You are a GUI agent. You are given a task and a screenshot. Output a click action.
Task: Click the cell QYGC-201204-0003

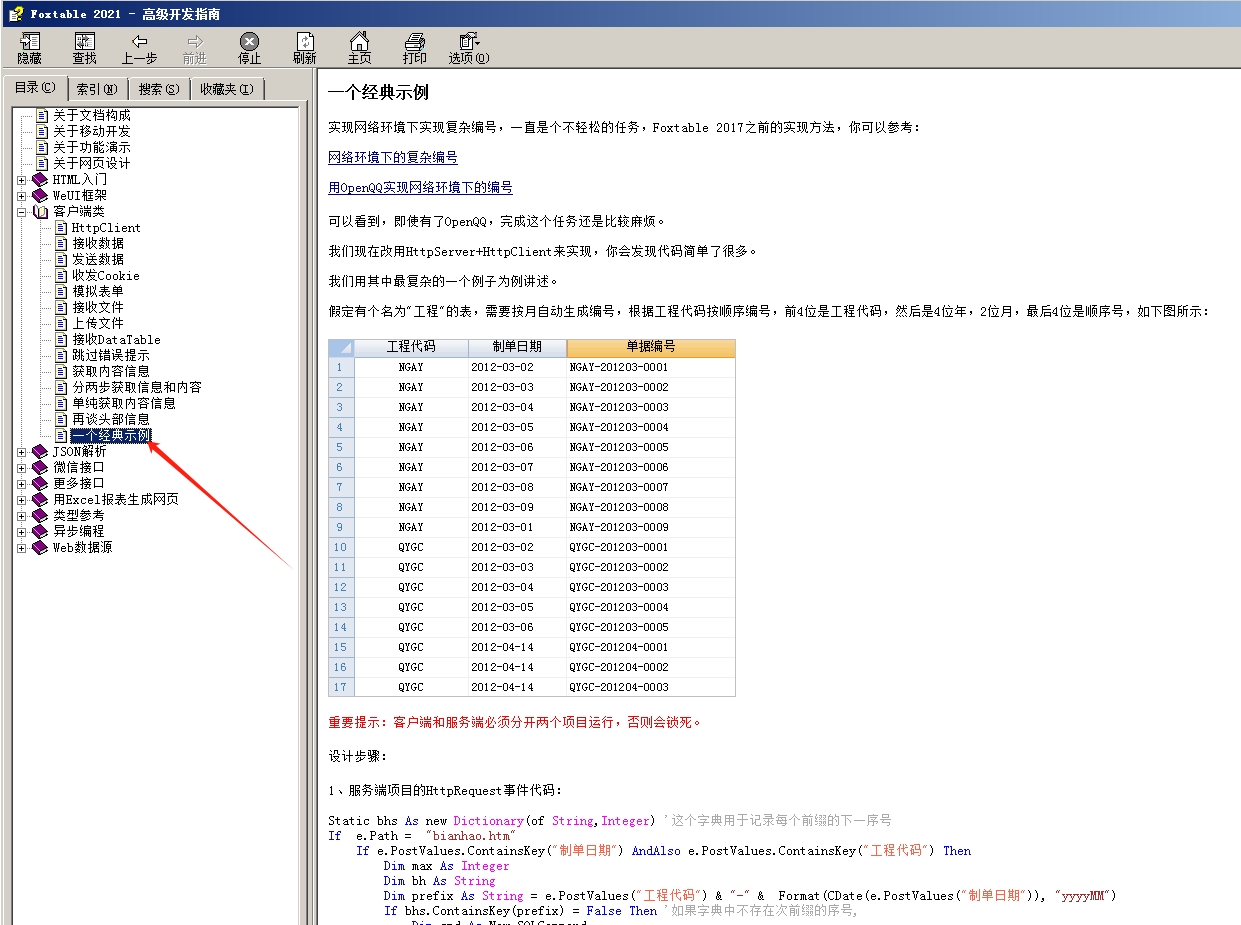coord(650,687)
